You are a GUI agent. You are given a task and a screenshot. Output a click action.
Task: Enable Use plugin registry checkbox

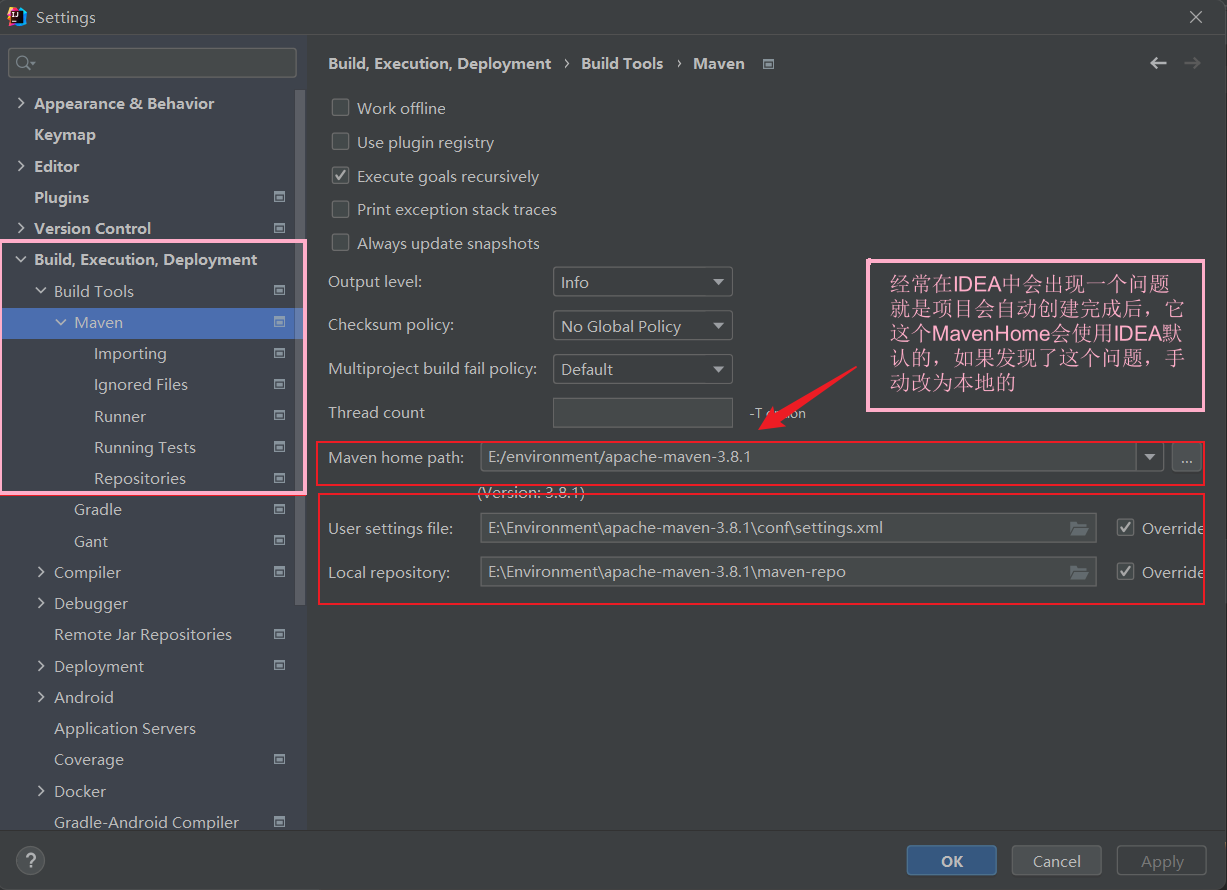coord(340,142)
